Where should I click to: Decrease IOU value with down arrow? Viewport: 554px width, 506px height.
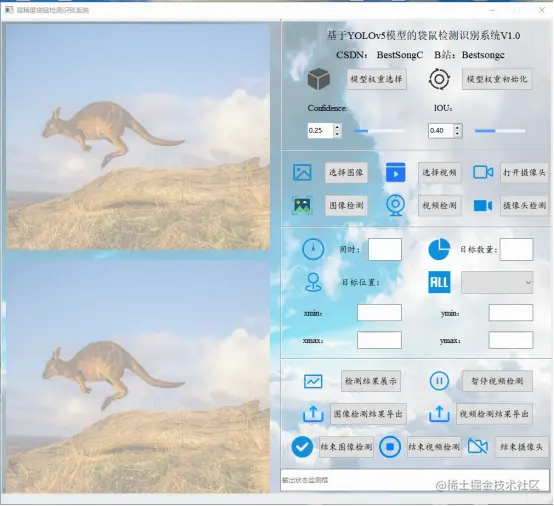pyautogui.click(x=458, y=134)
